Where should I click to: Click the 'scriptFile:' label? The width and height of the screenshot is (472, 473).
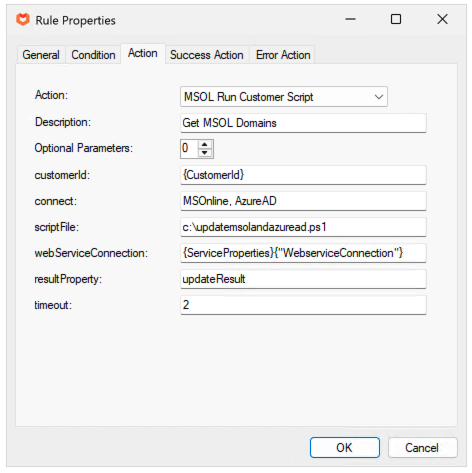point(57,227)
